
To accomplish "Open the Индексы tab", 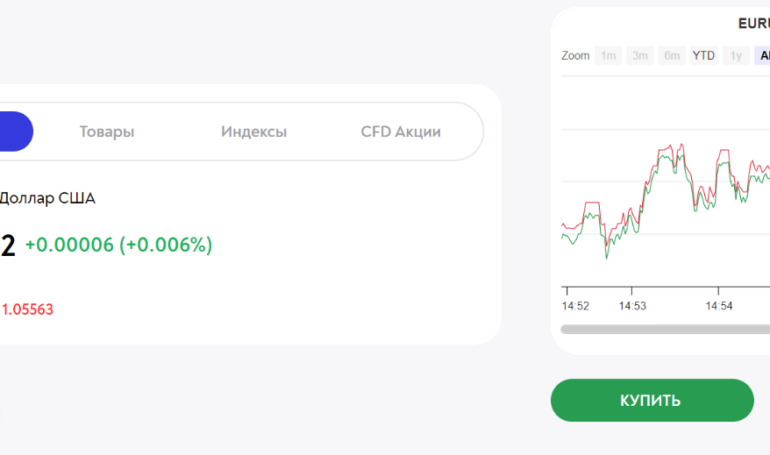I will coord(254,131).
